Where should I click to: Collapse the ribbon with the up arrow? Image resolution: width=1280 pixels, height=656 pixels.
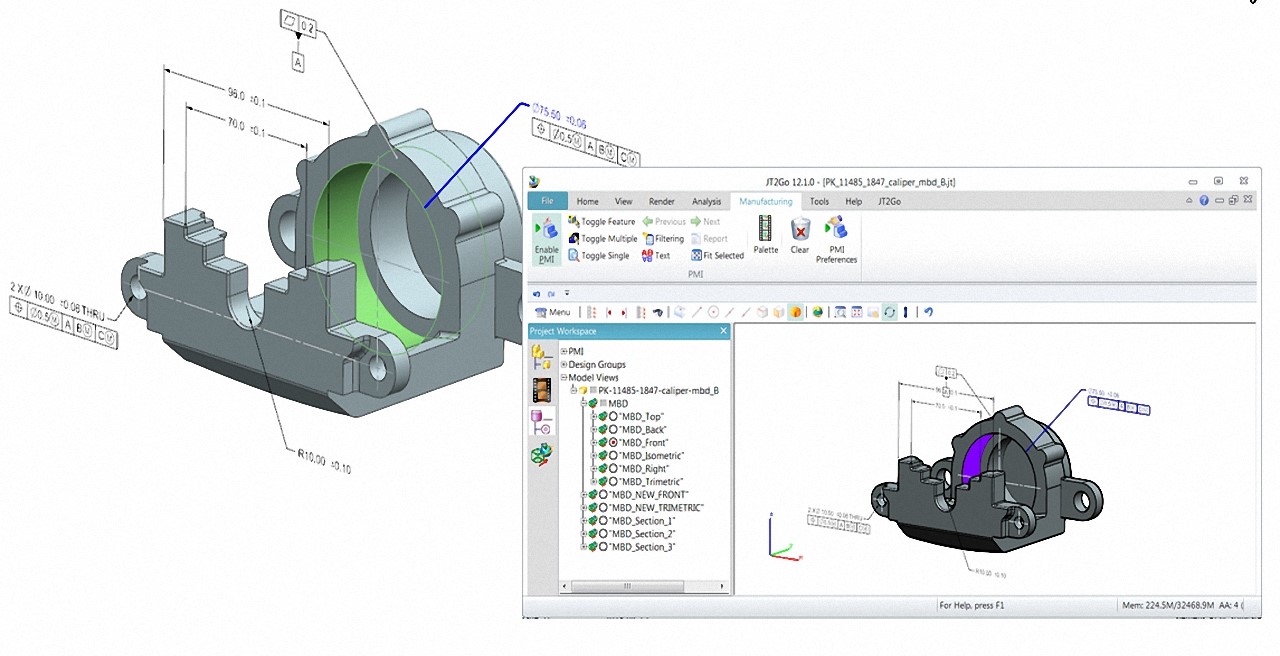pyautogui.click(x=1190, y=201)
